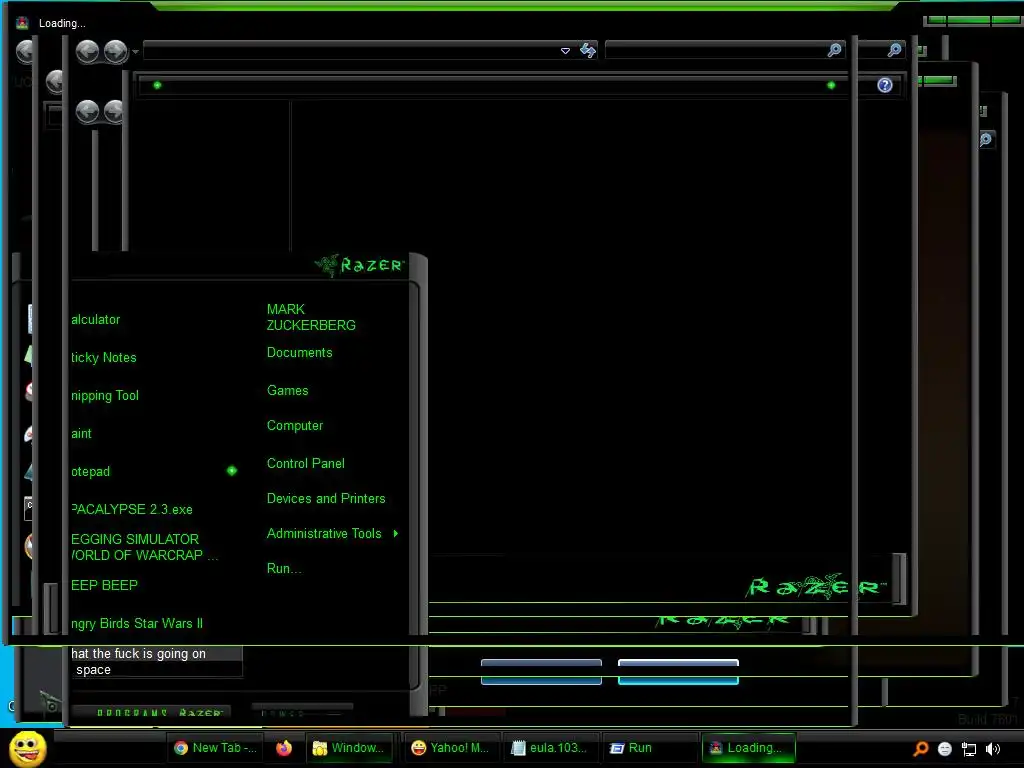Click the front window Back arrow
The image size is (1024, 768).
coord(87,51)
